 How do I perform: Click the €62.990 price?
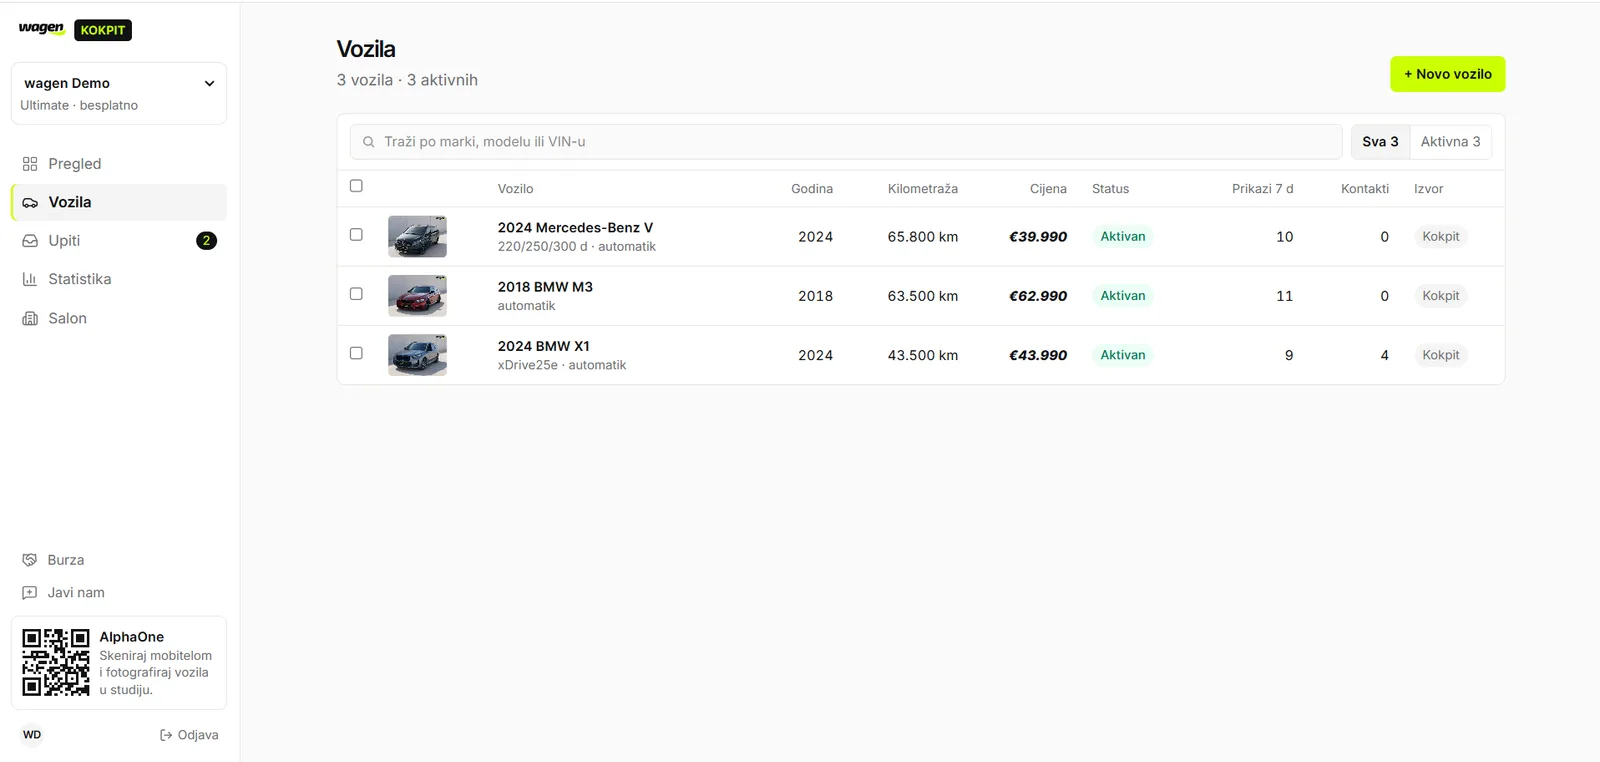coord(1038,296)
